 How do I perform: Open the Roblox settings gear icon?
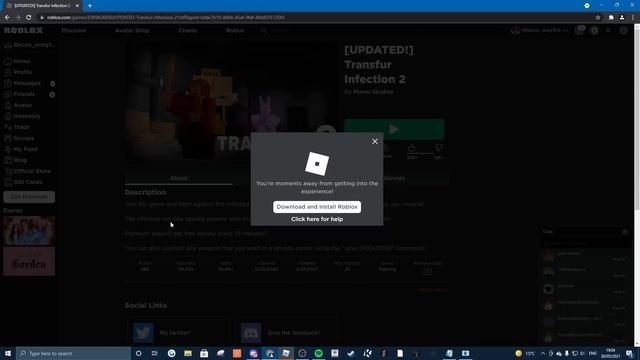623,31
